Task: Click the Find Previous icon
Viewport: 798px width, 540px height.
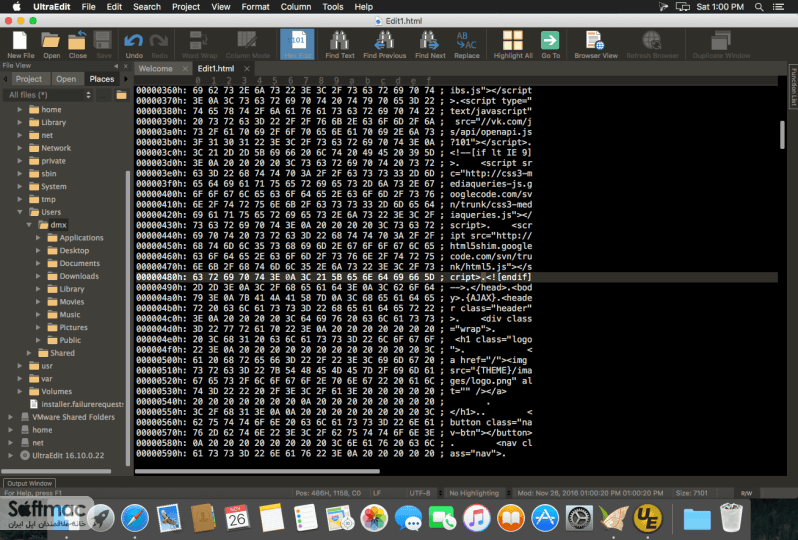Action: point(384,45)
